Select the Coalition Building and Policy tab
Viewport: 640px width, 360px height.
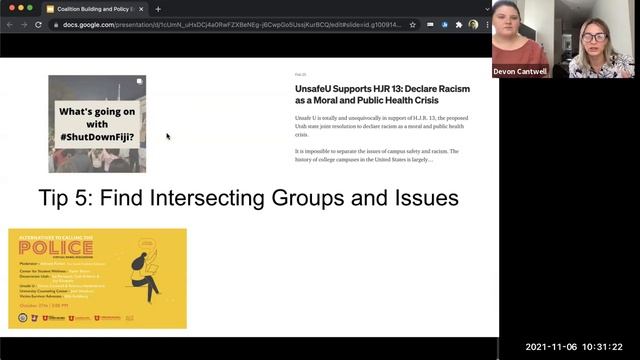pyautogui.click(x=95, y=9)
